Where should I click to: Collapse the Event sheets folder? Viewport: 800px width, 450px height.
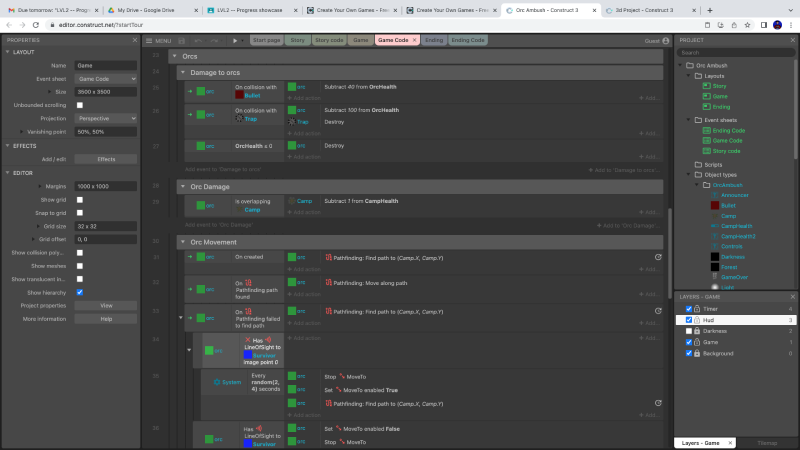point(690,119)
